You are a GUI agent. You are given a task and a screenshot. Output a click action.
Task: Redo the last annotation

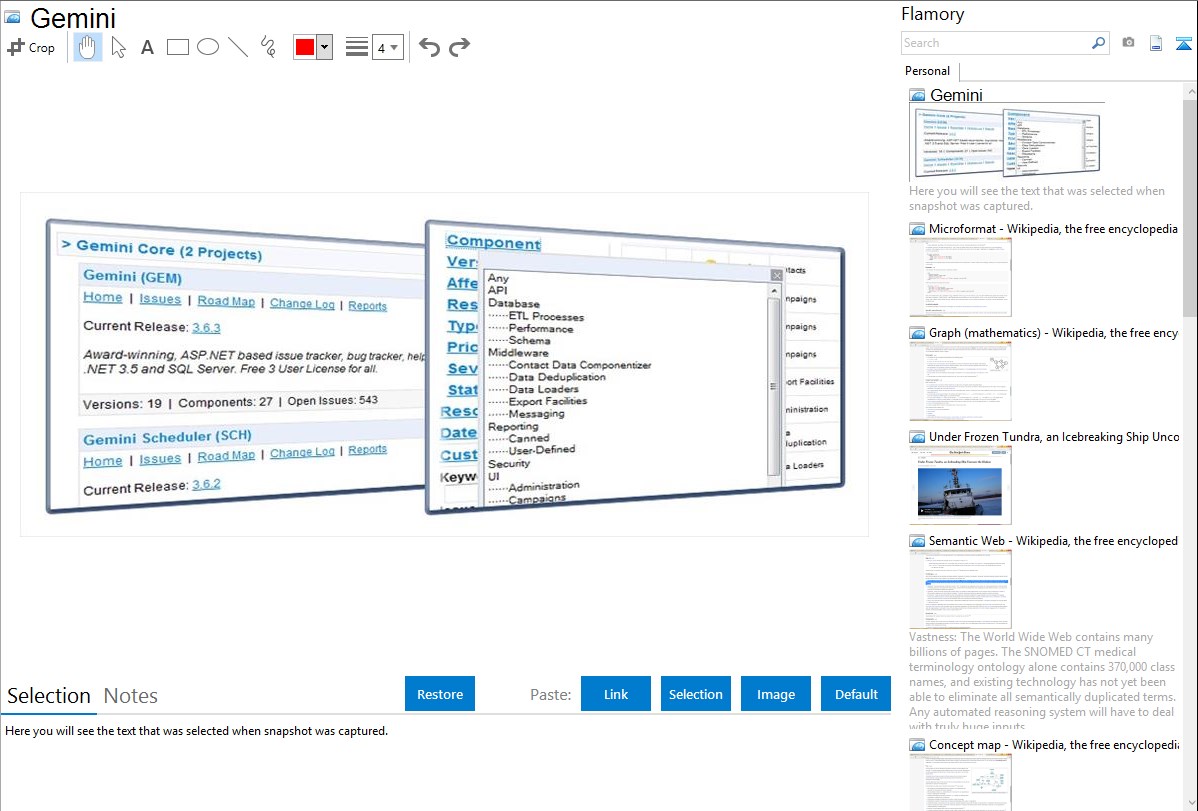tap(459, 47)
